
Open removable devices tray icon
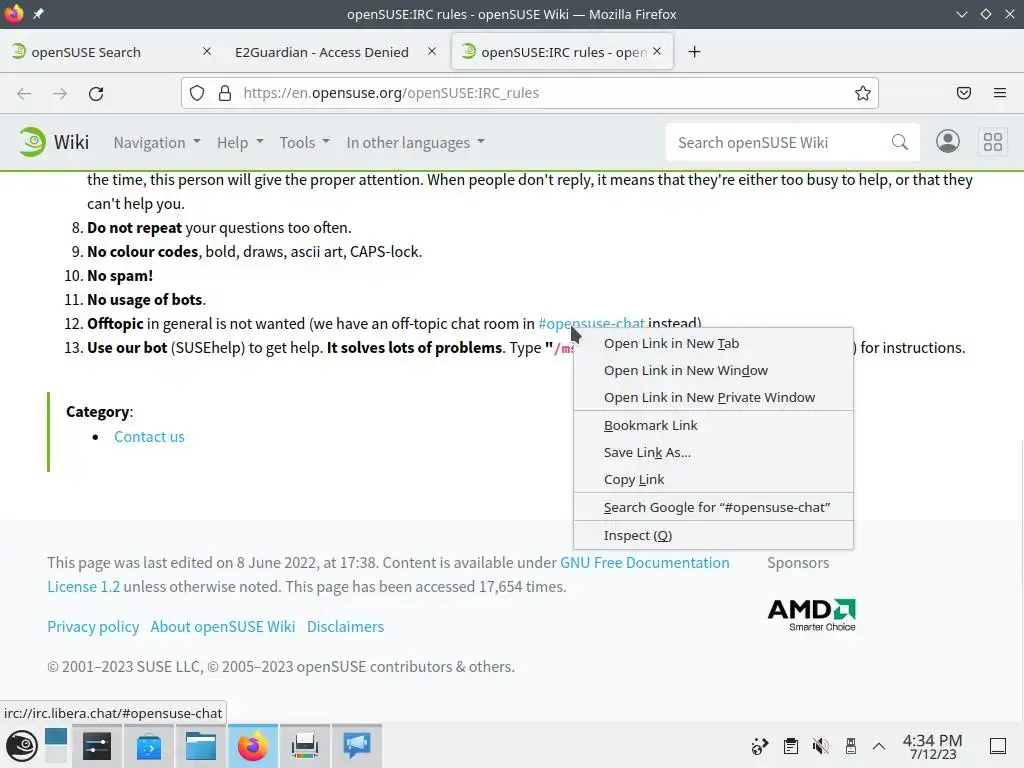pyautogui.click(x=850, y=746)
